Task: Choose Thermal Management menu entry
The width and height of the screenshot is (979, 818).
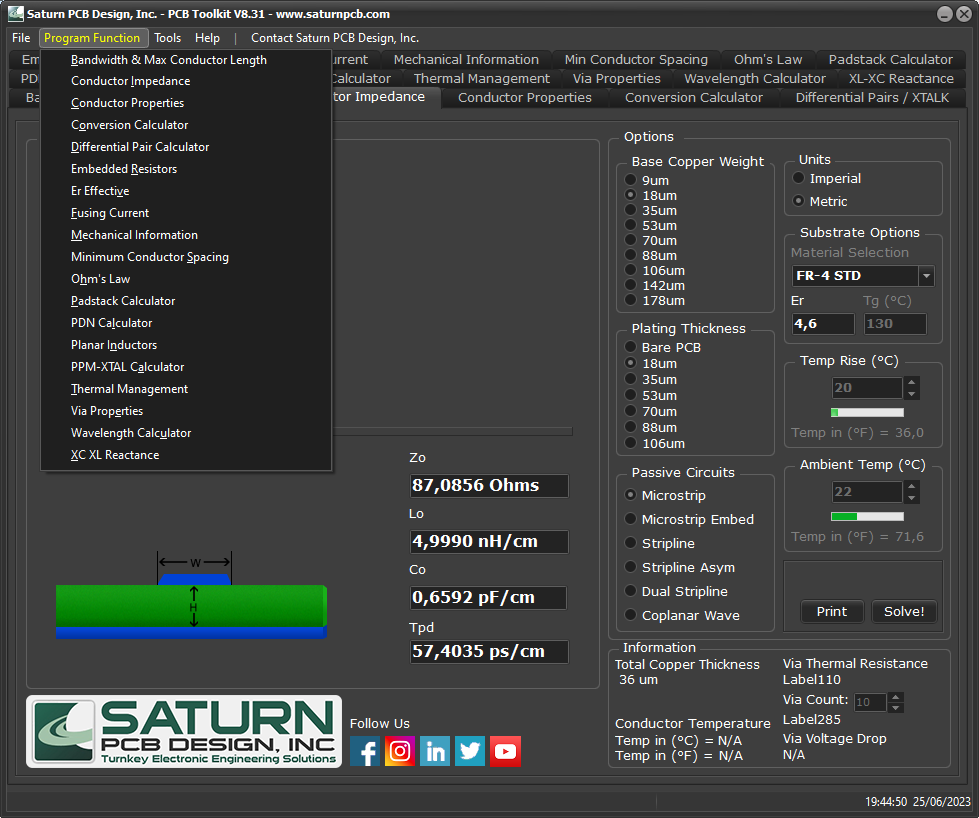Action: (x=185, y=389)
